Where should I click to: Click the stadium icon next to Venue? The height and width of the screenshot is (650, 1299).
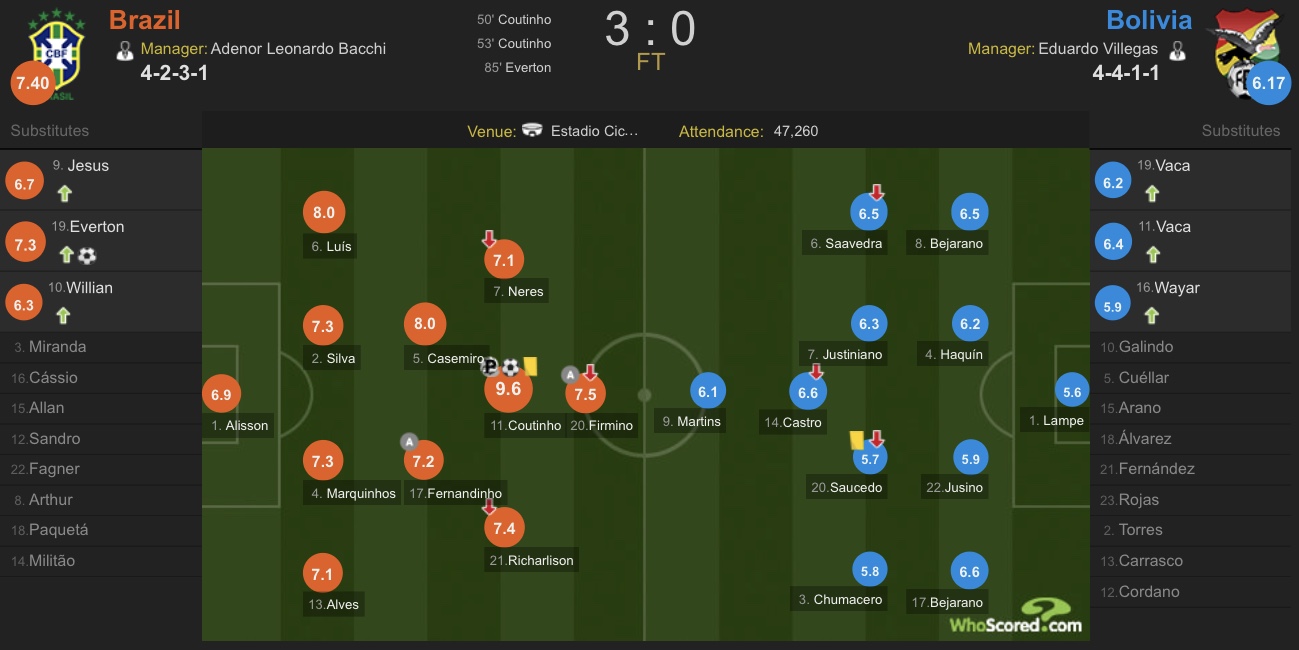(x=533, y=131)
